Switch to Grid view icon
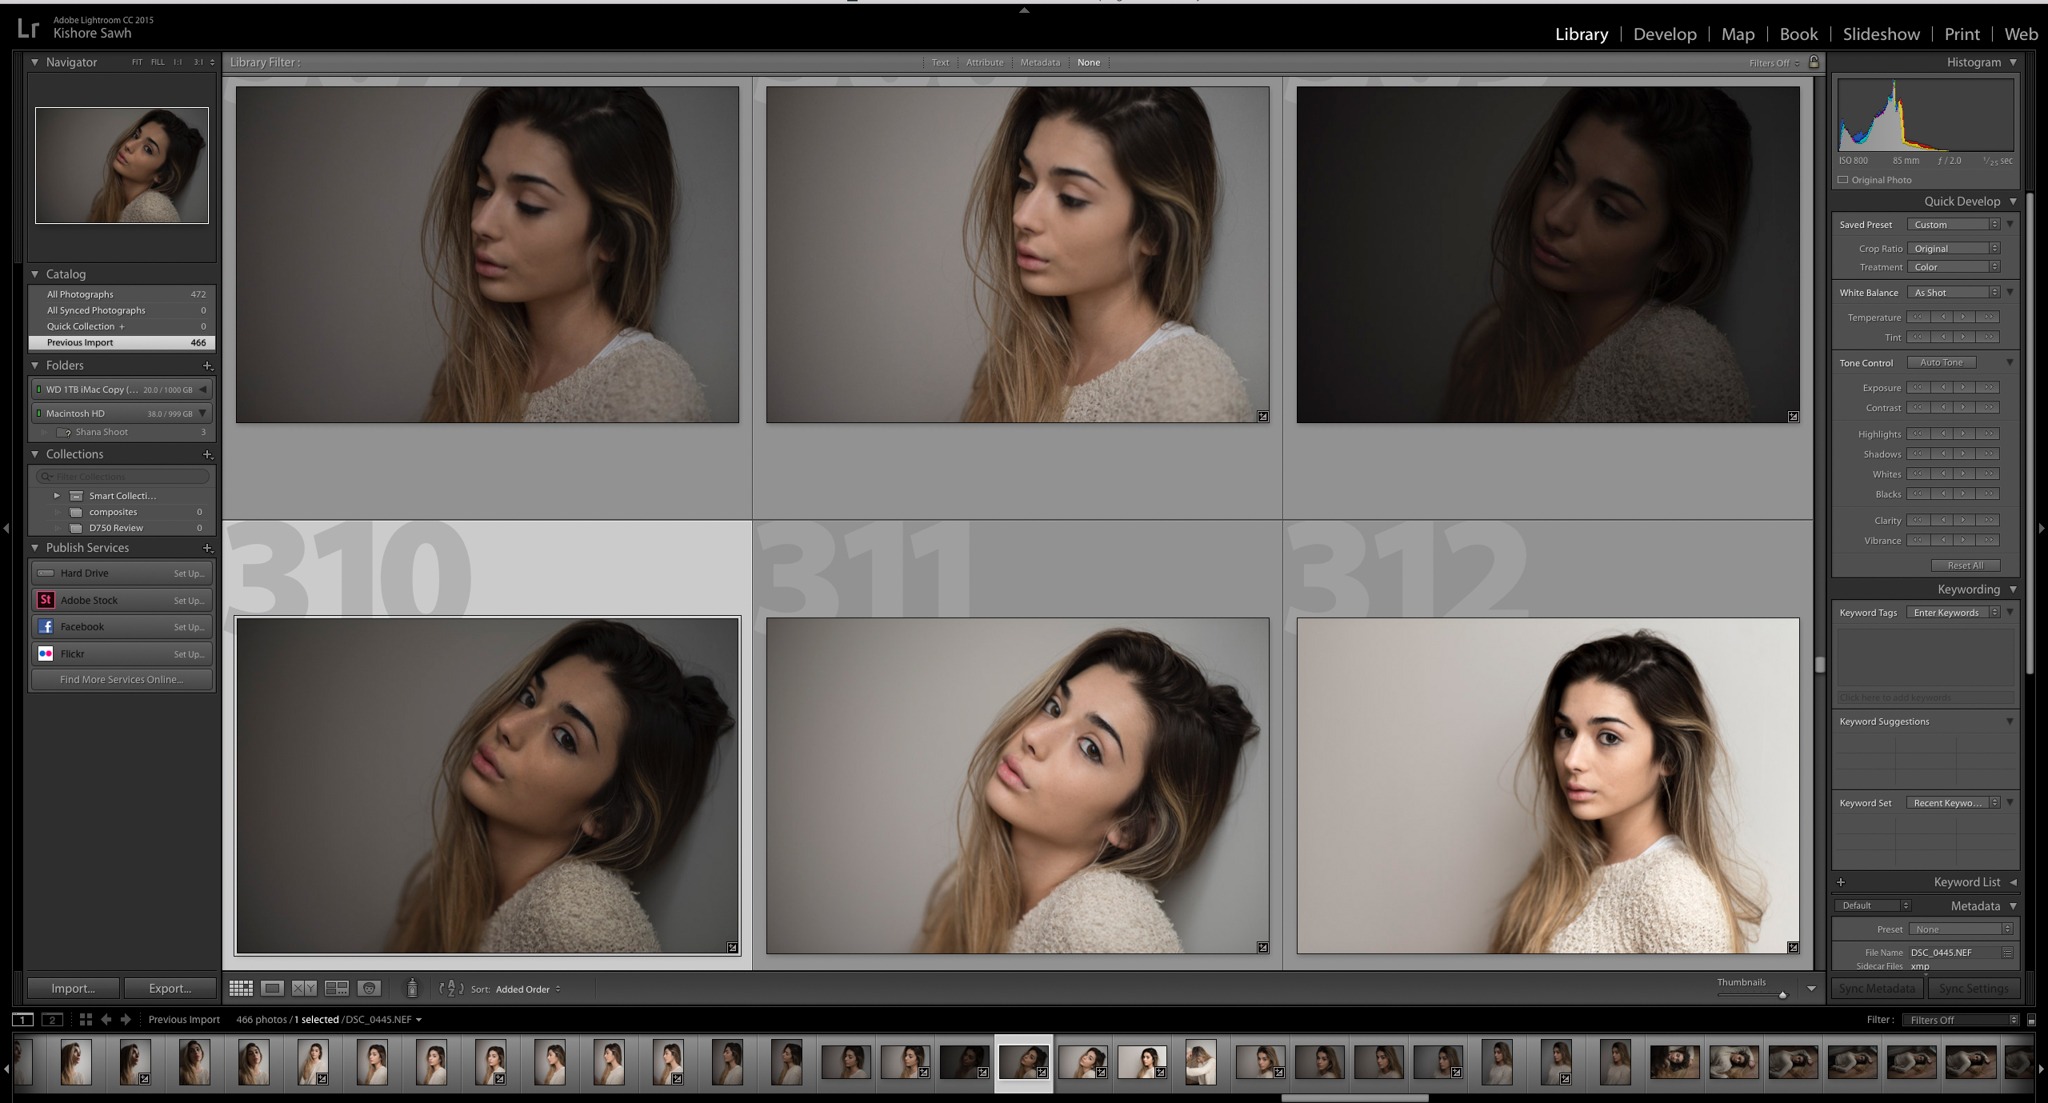The image size is (2048, 1103). click(241, 988)
